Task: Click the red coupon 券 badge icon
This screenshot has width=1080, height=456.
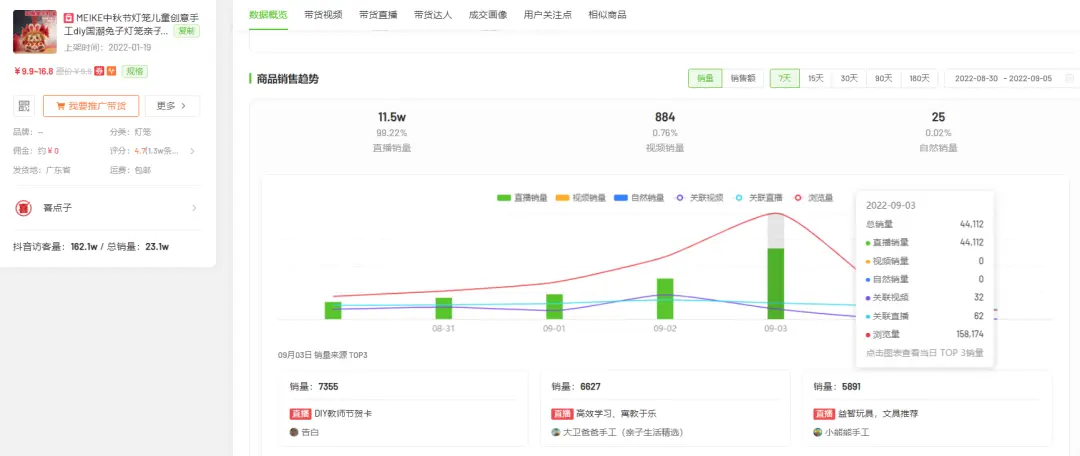Action: pos(100,71)
